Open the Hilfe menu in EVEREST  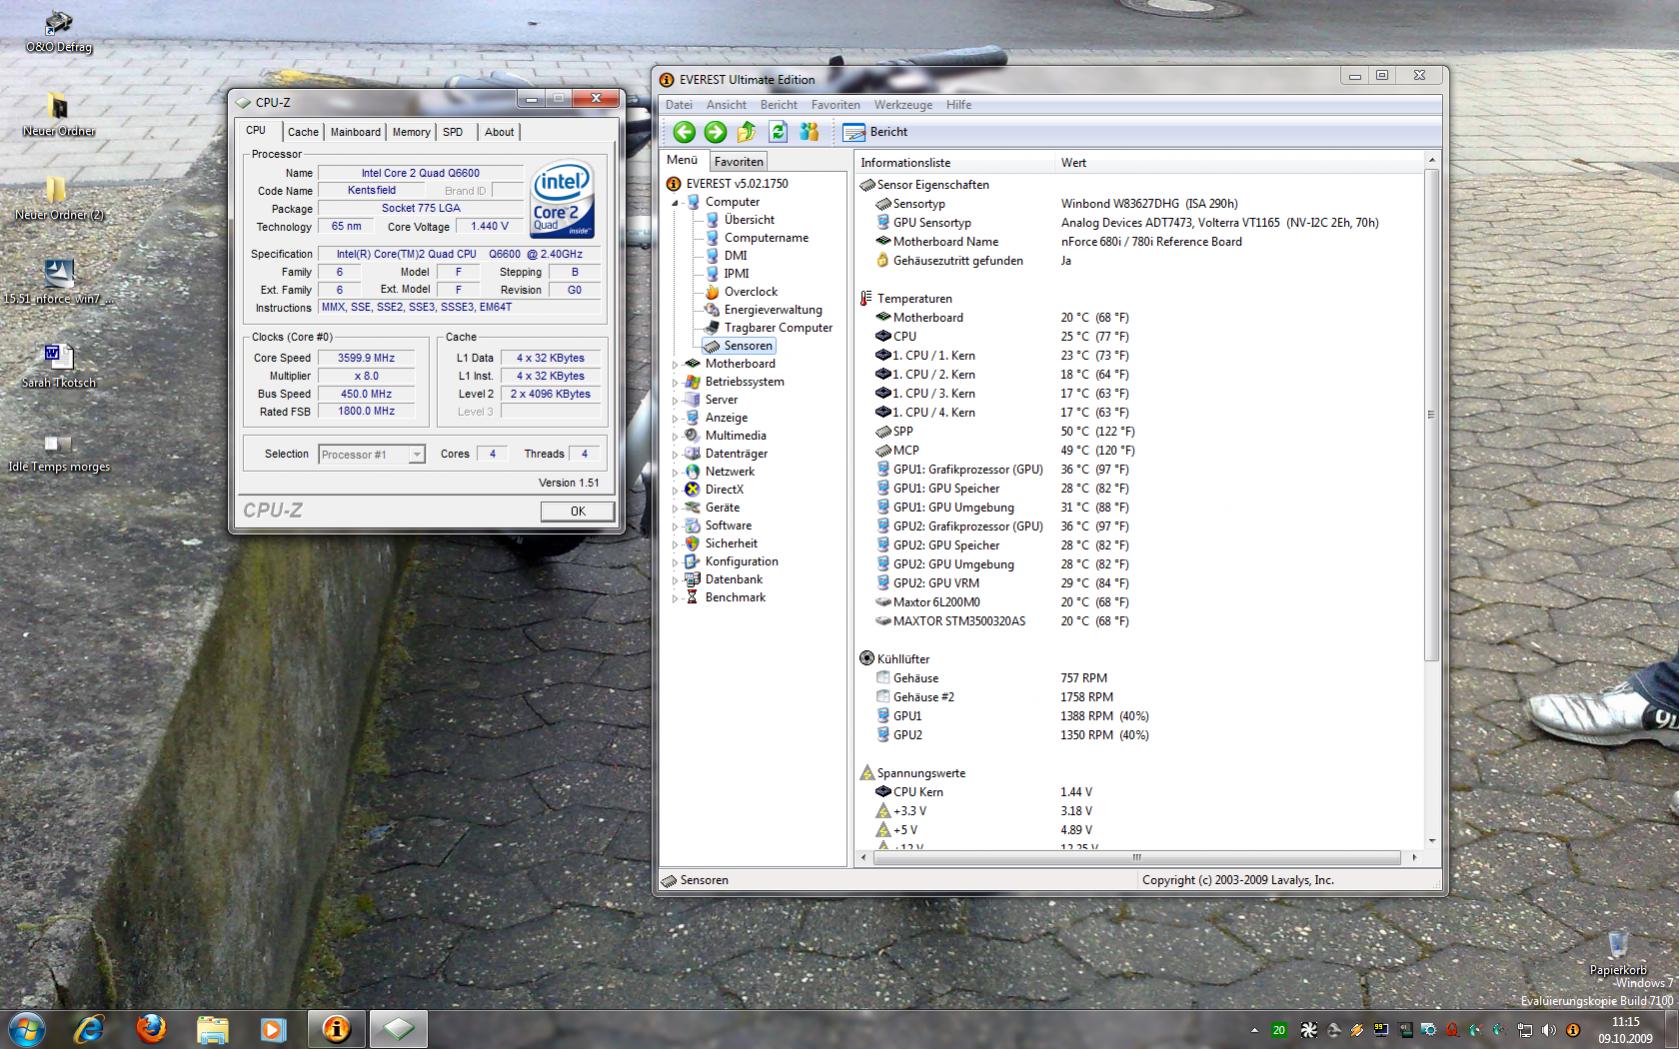point(958,105)
